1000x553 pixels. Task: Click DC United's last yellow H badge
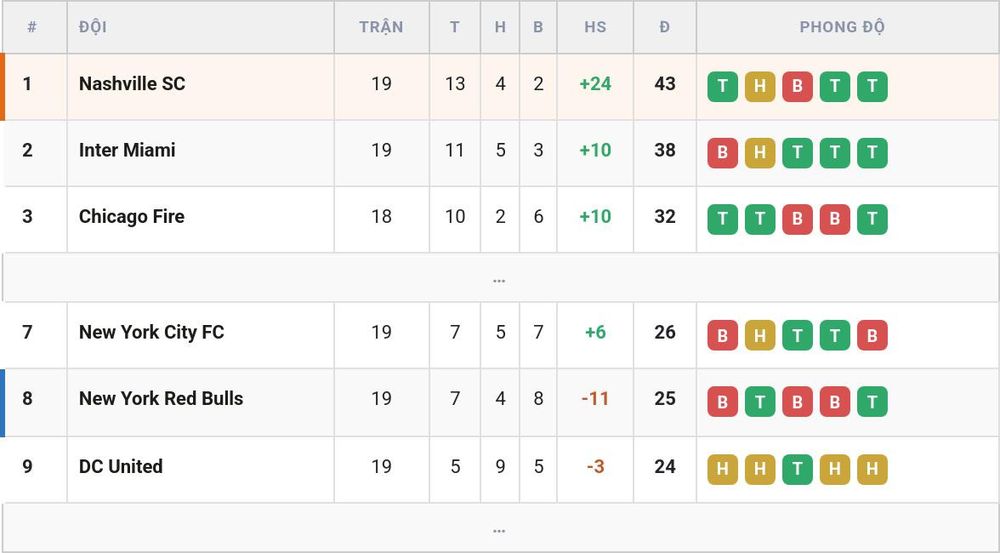[x=872, y=469]
